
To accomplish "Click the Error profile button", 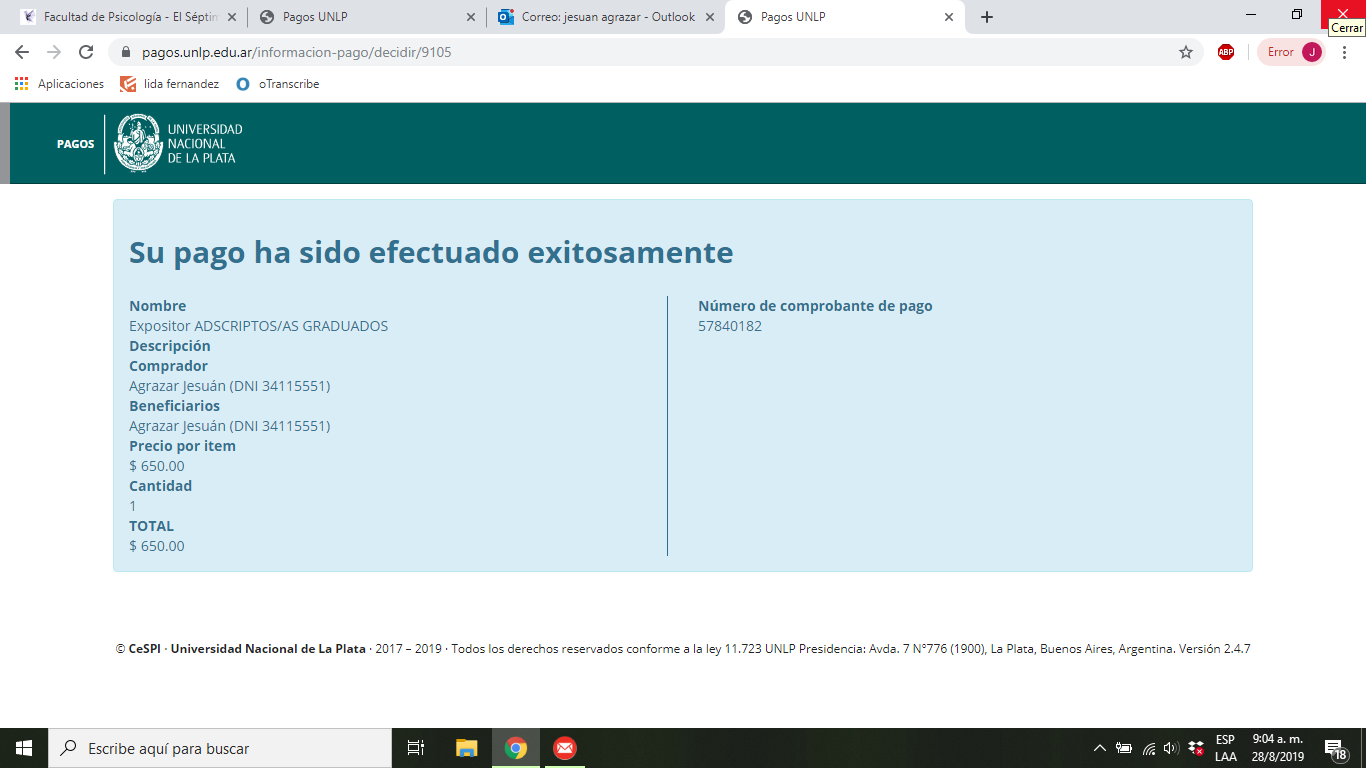I will pos(1292,52).
